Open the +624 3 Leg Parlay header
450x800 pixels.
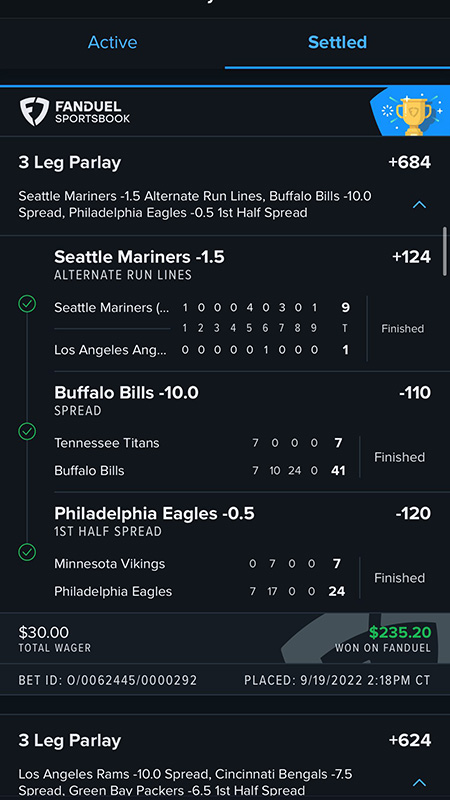(225, 740)
